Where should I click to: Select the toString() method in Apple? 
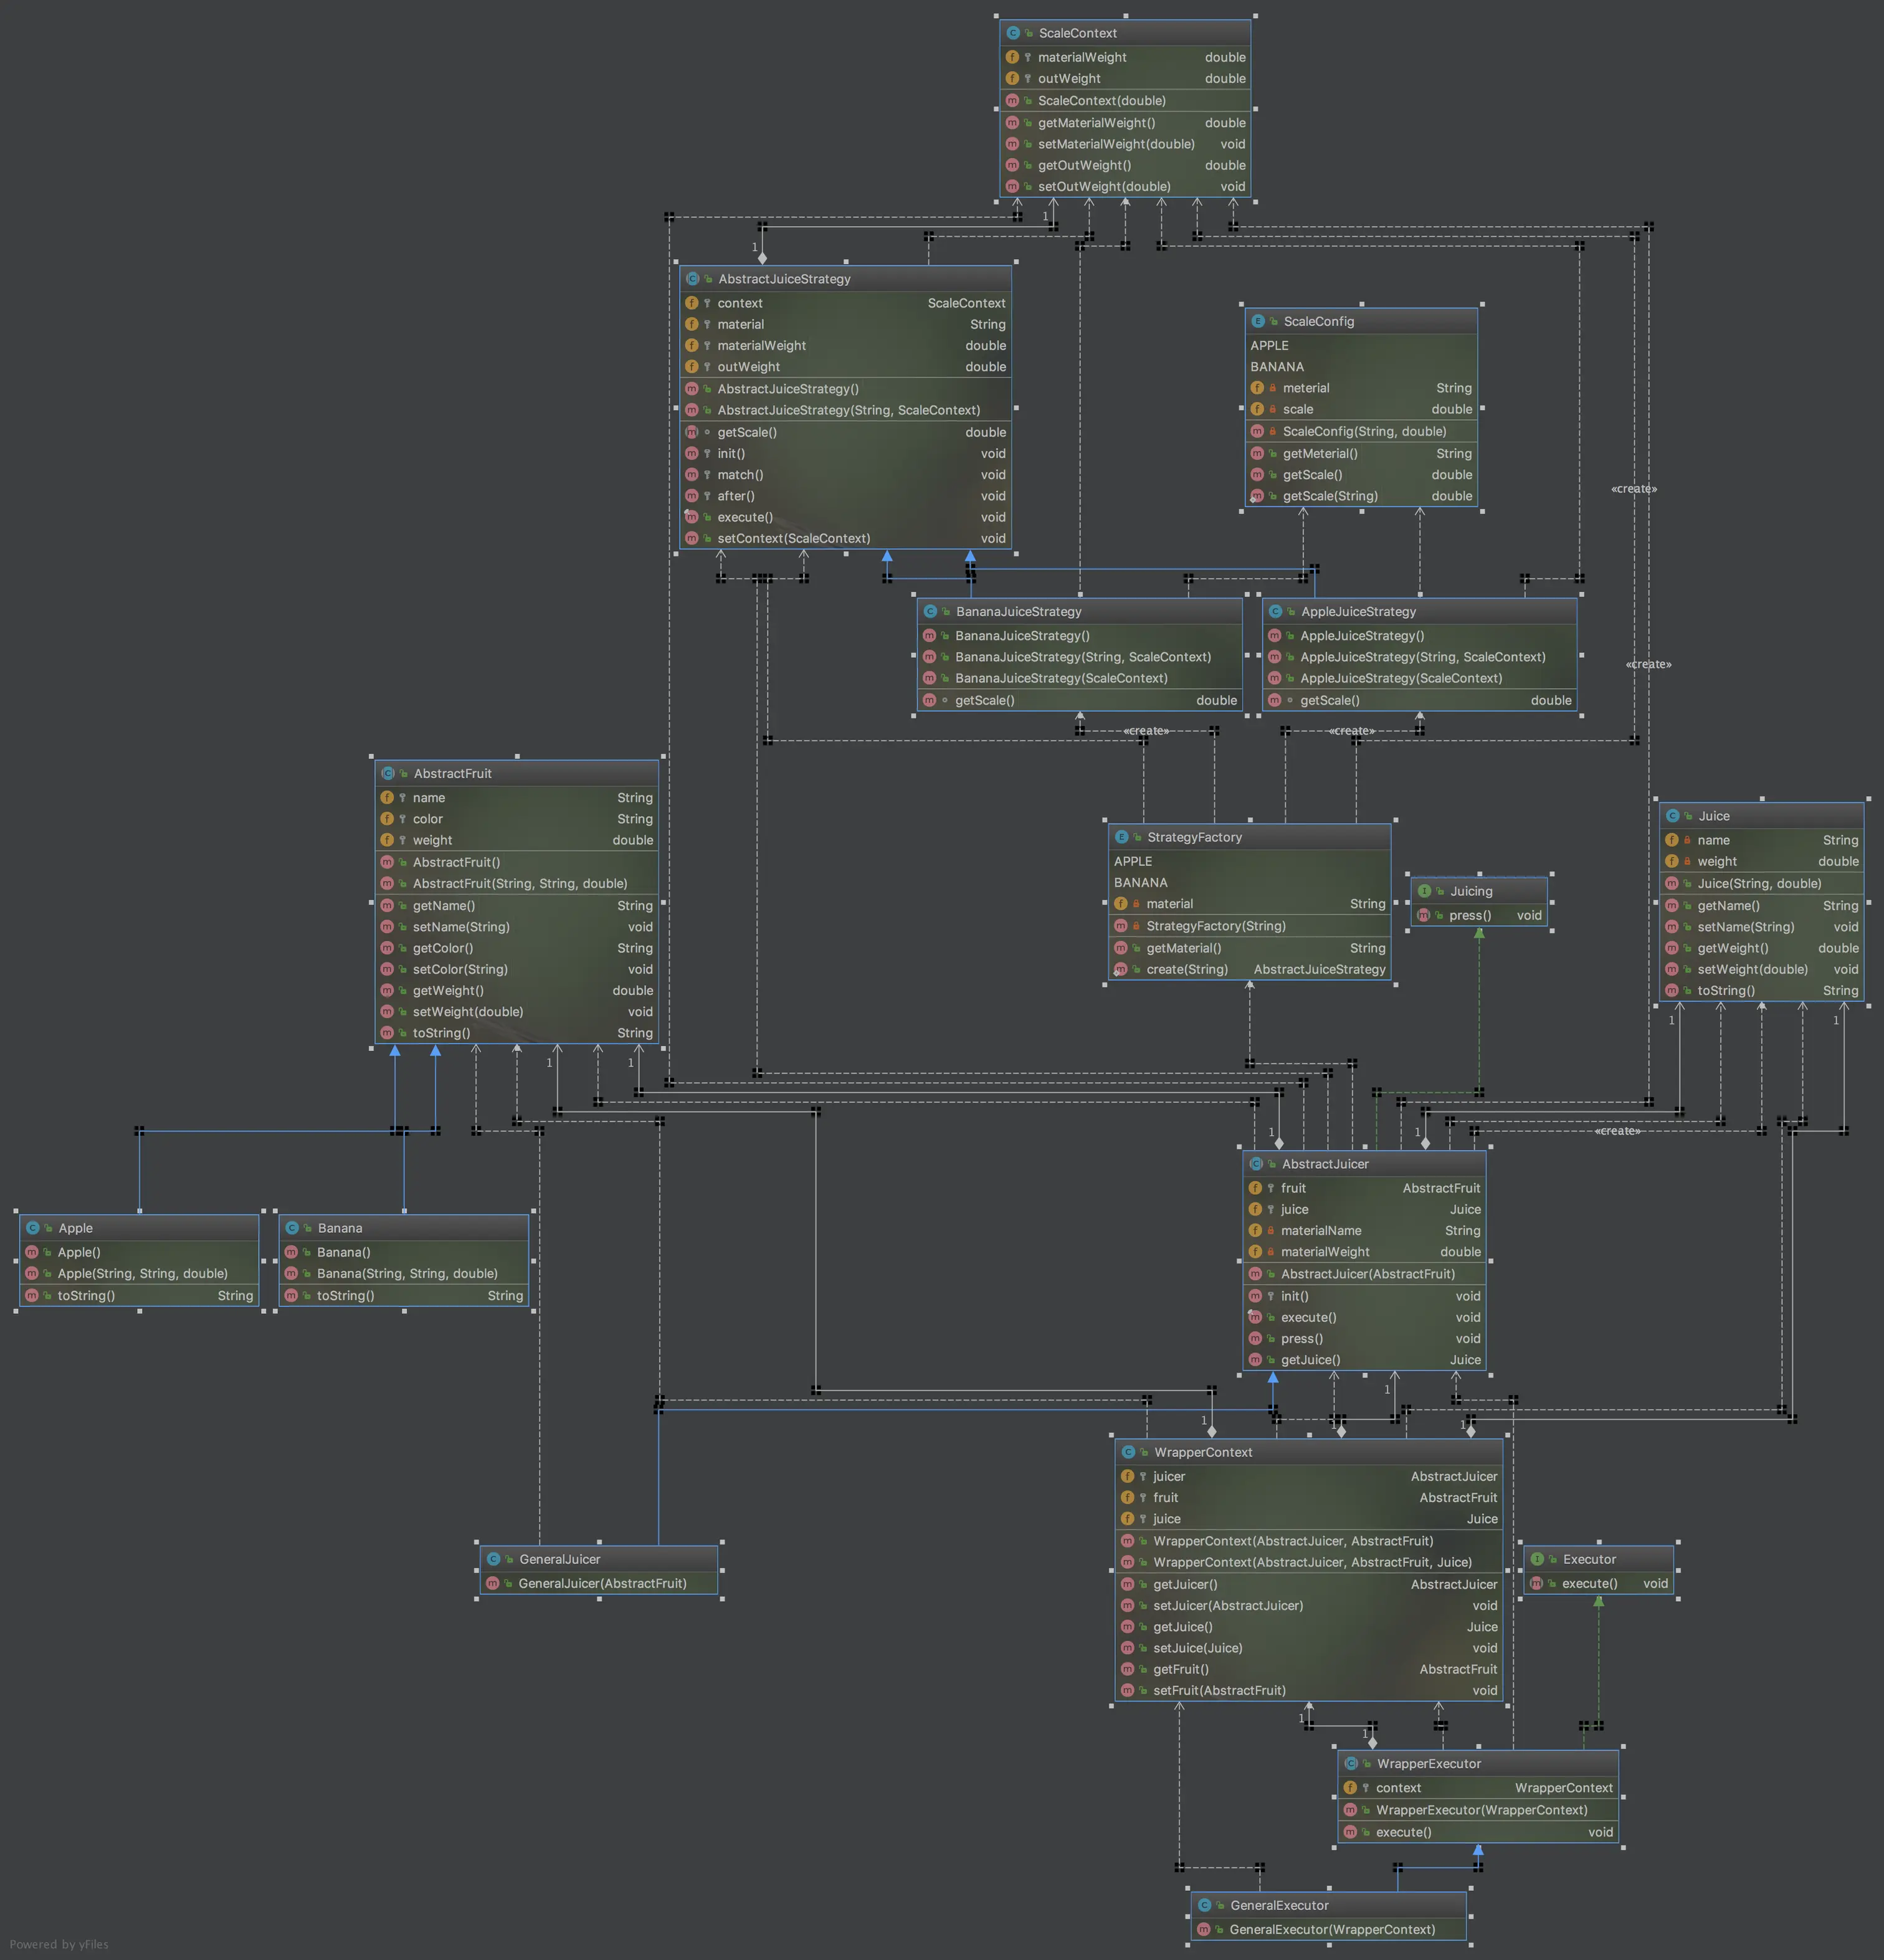pyautogui.click(x=86, y=1295)
